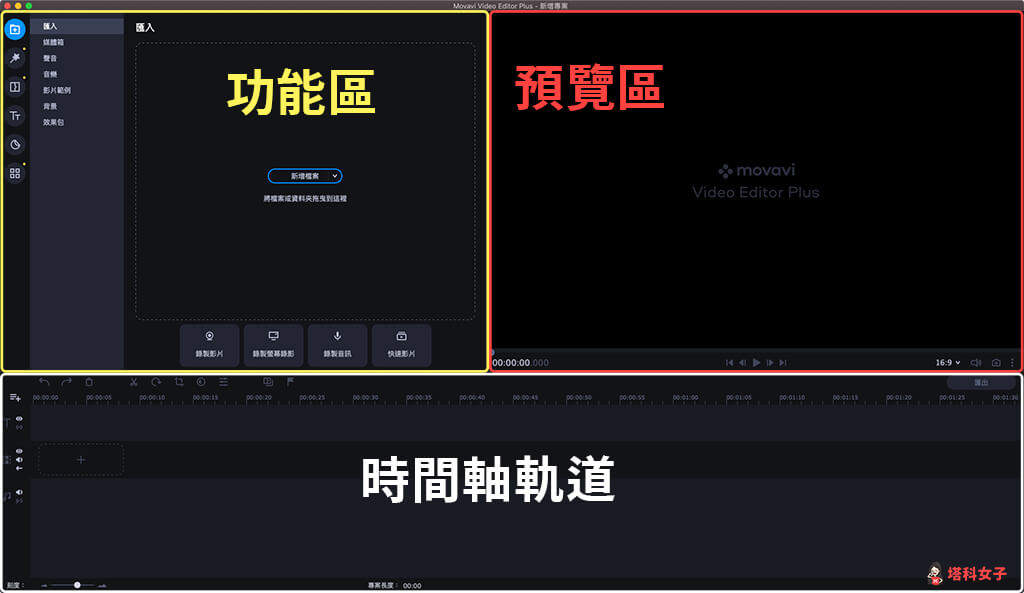Select the crop and rotate icon
This screenshot has height=593, width=1024.
[x=179, y=382]
